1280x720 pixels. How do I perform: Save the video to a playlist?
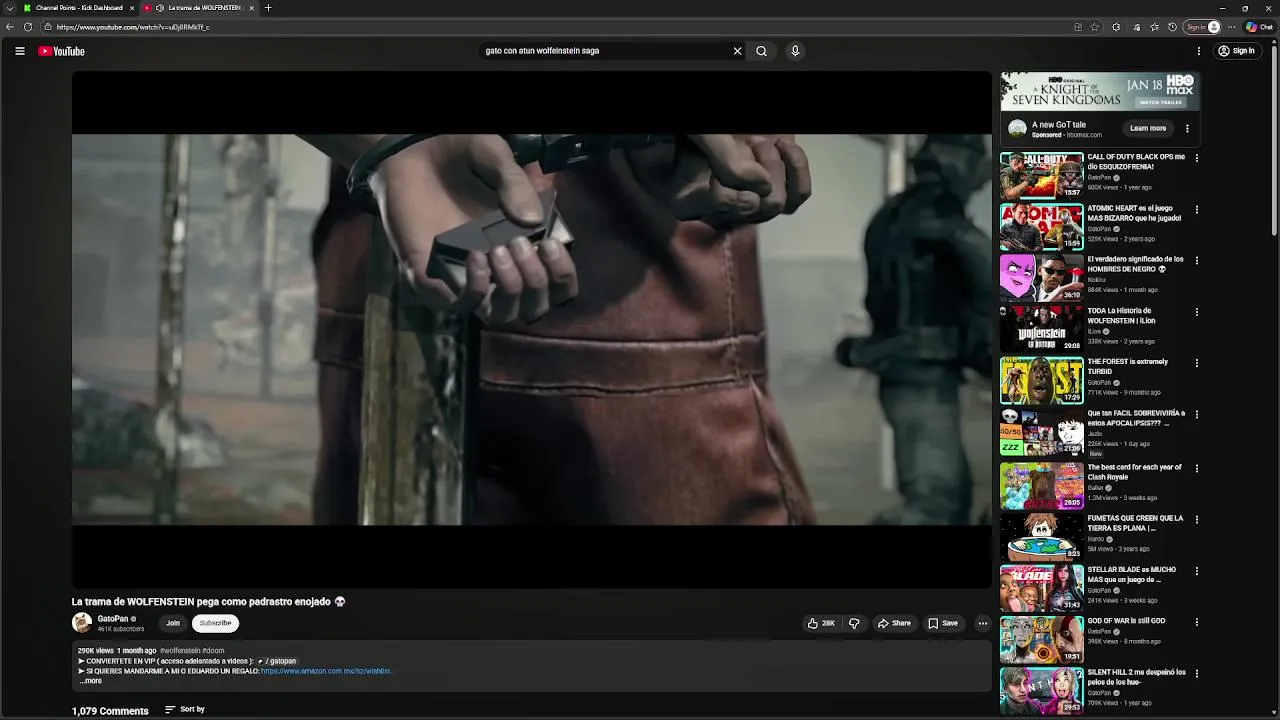pos(943,623)
